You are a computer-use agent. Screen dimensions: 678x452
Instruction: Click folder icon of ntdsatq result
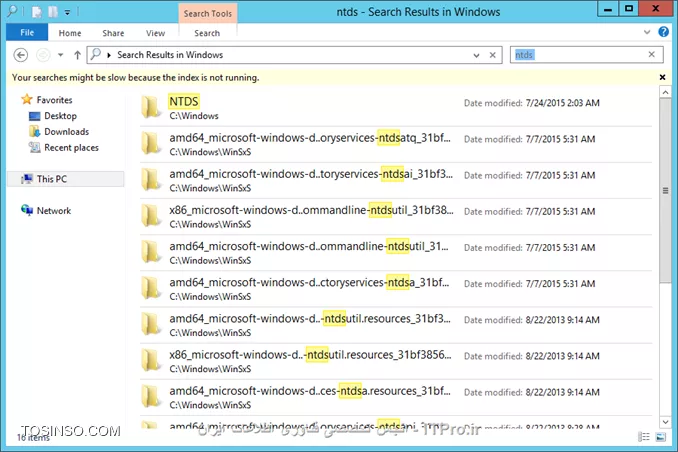150,144
